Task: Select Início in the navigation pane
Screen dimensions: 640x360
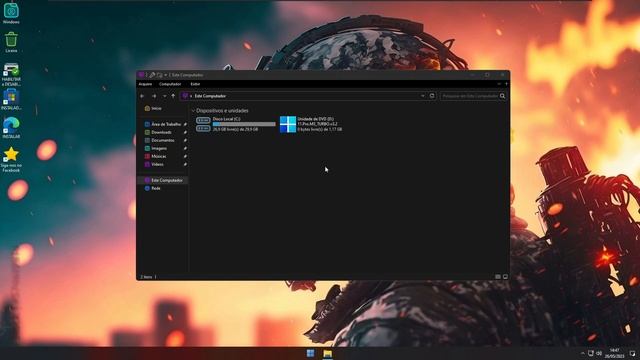Action: point(153,109)
